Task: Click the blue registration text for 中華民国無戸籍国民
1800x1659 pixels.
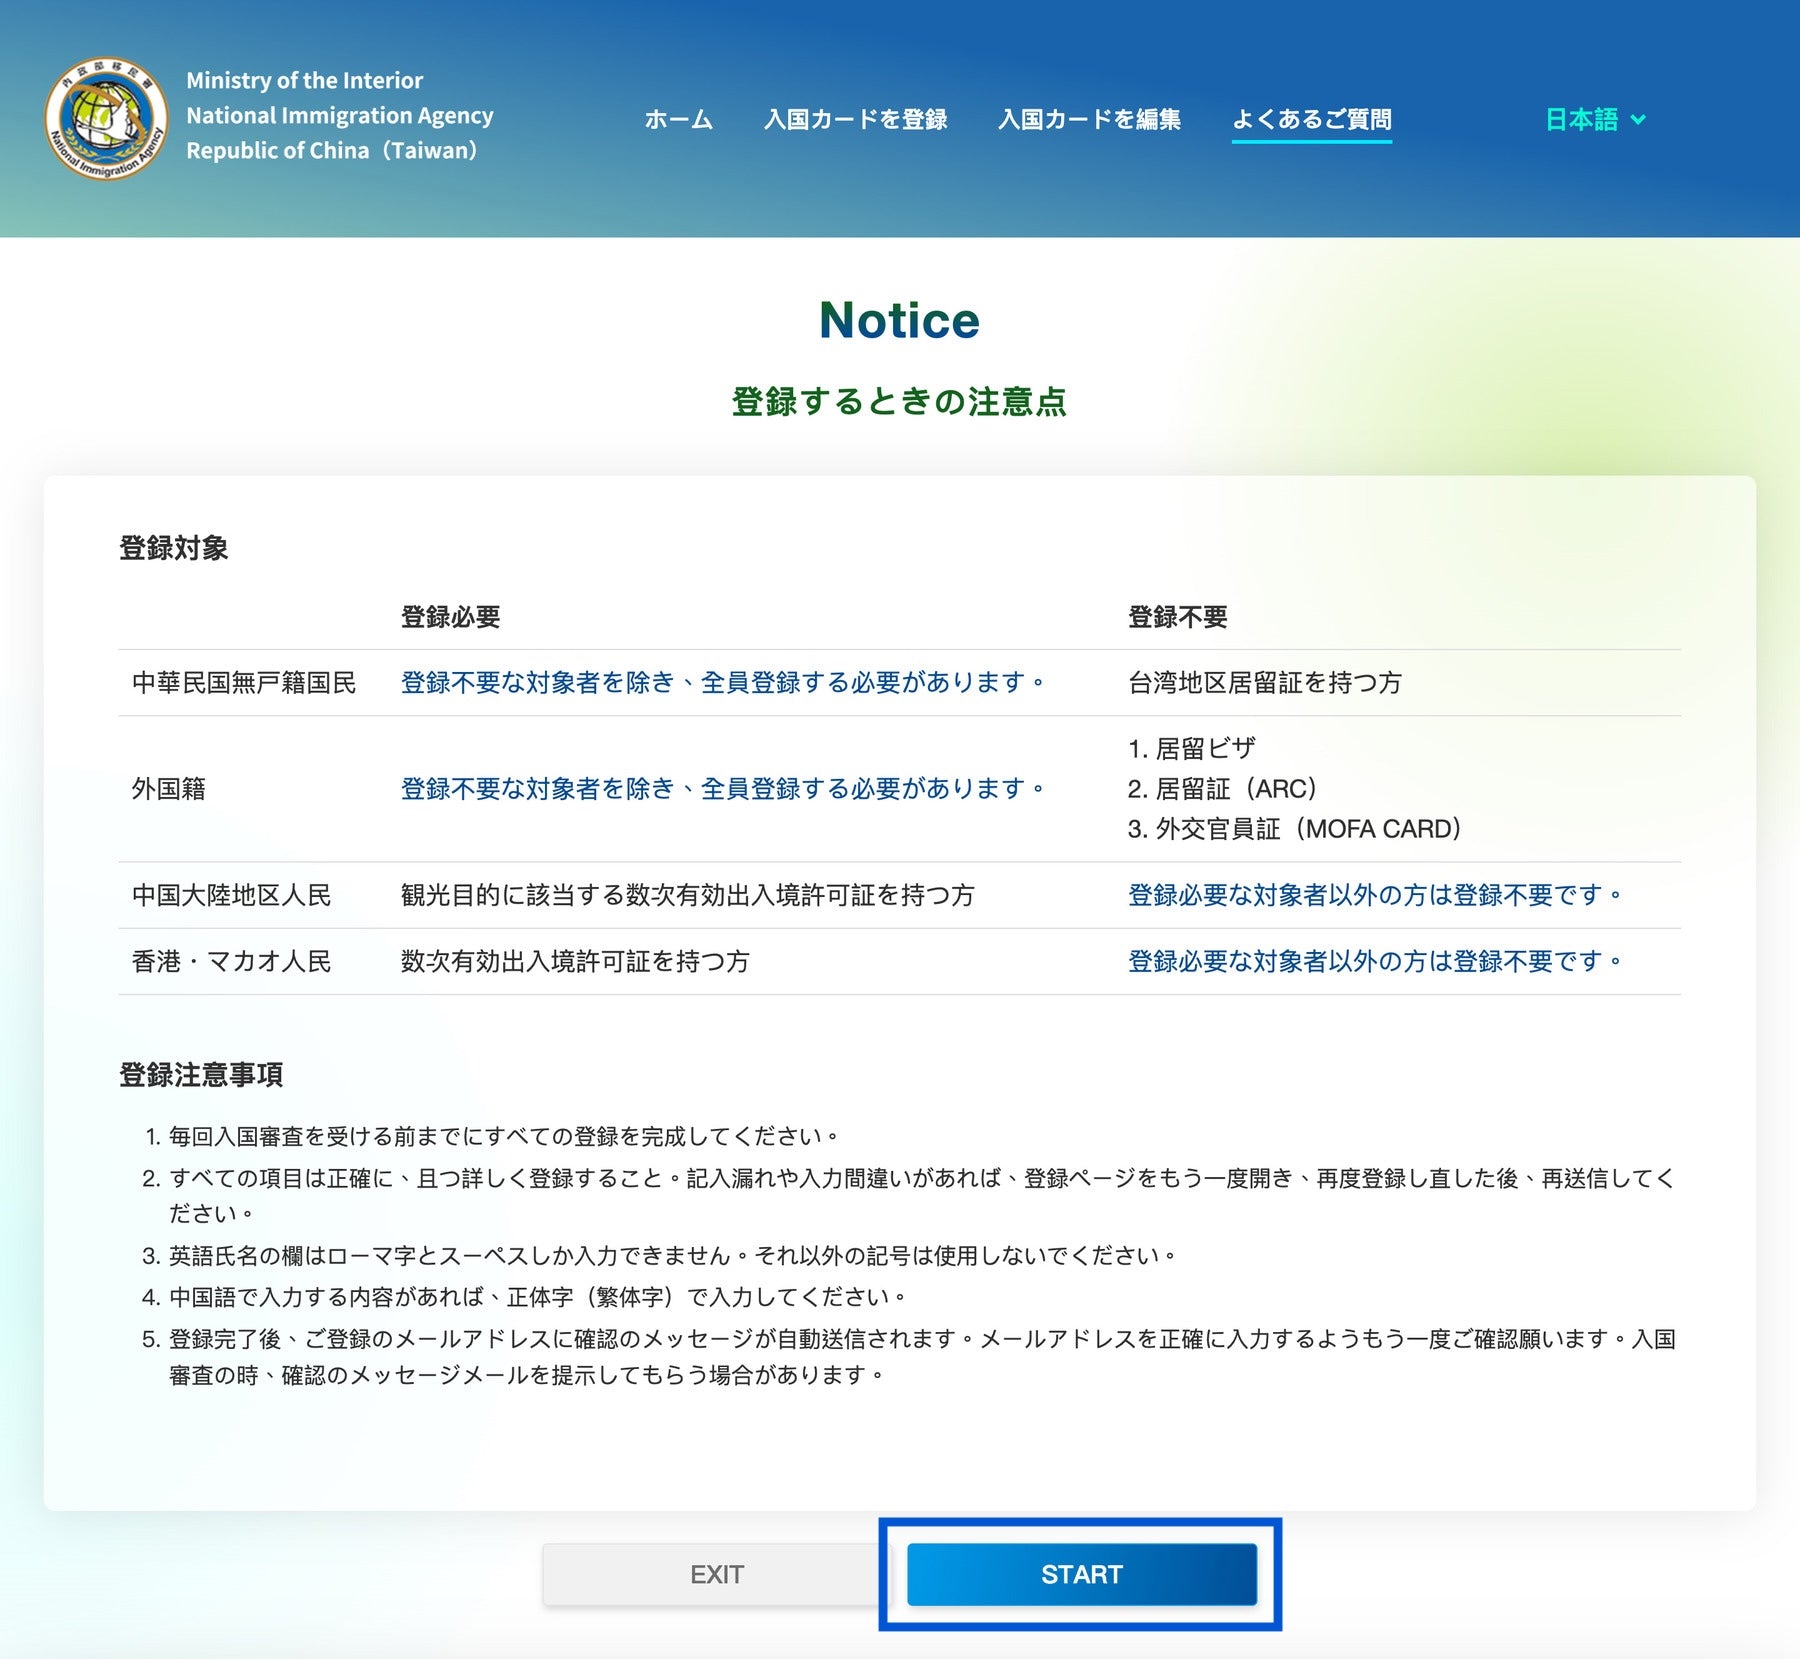Action: coord(722,683)
